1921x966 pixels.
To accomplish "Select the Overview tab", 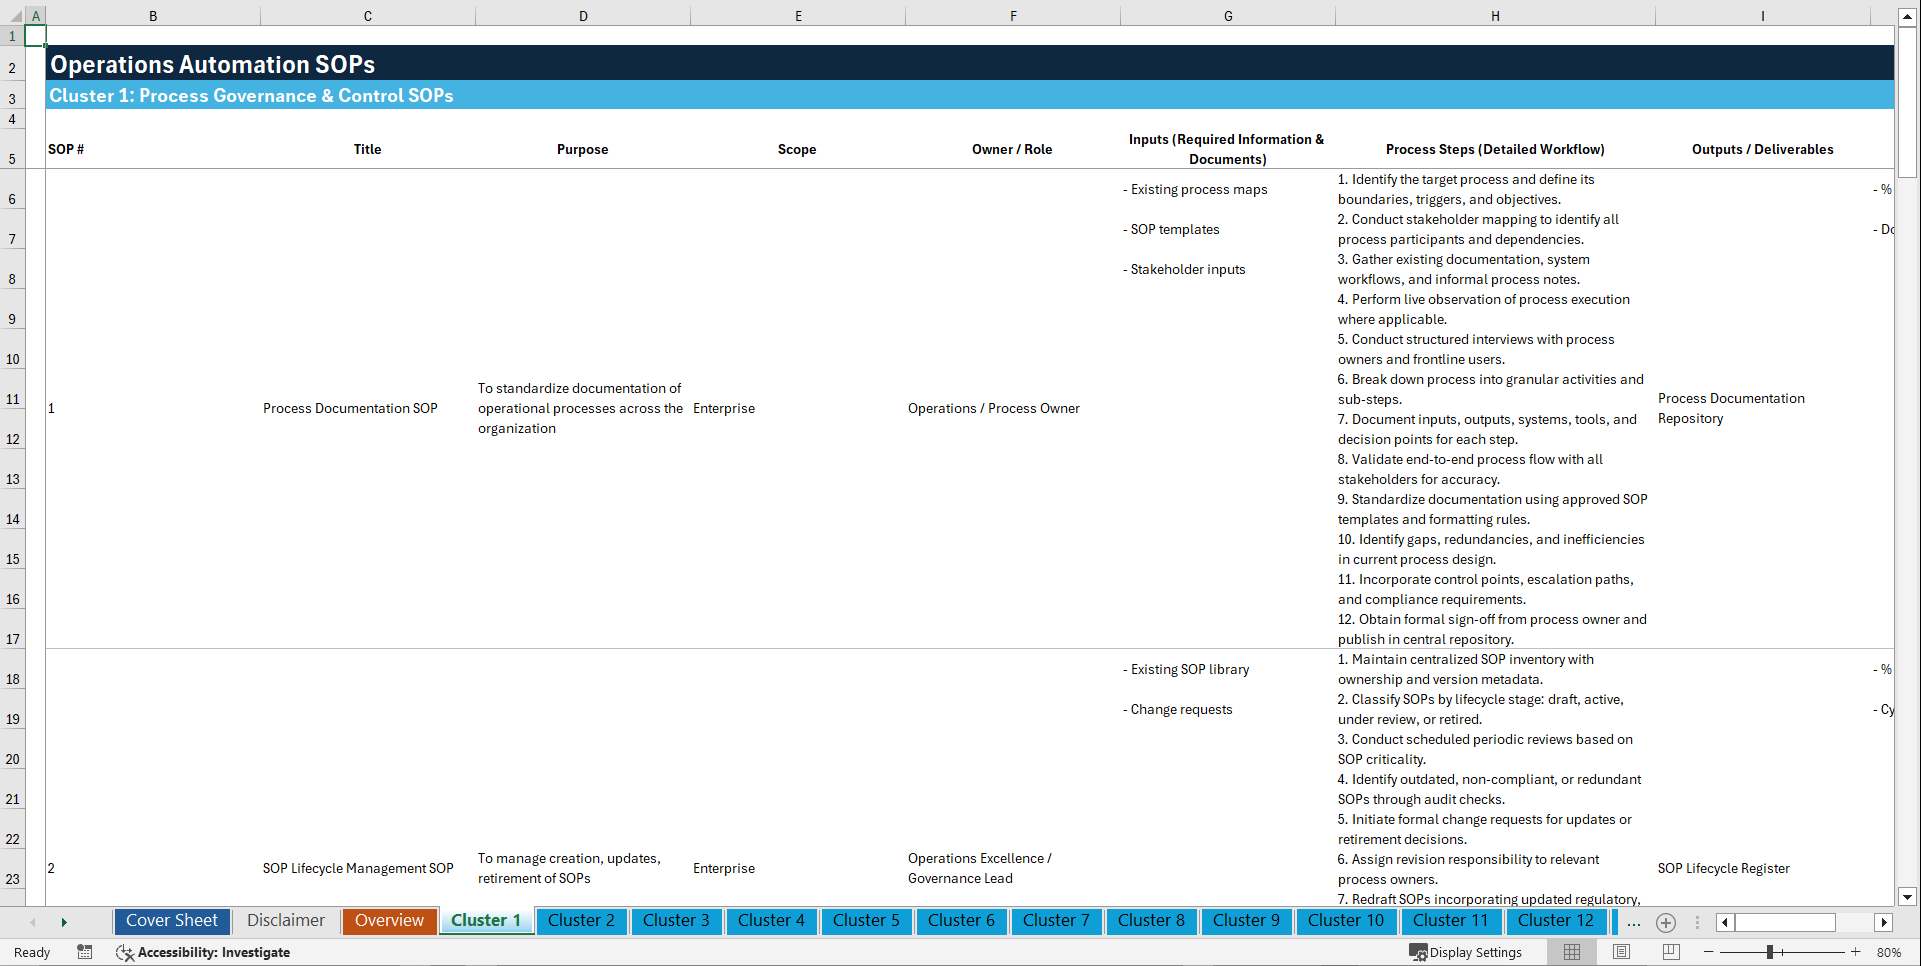I will (389, 921).
